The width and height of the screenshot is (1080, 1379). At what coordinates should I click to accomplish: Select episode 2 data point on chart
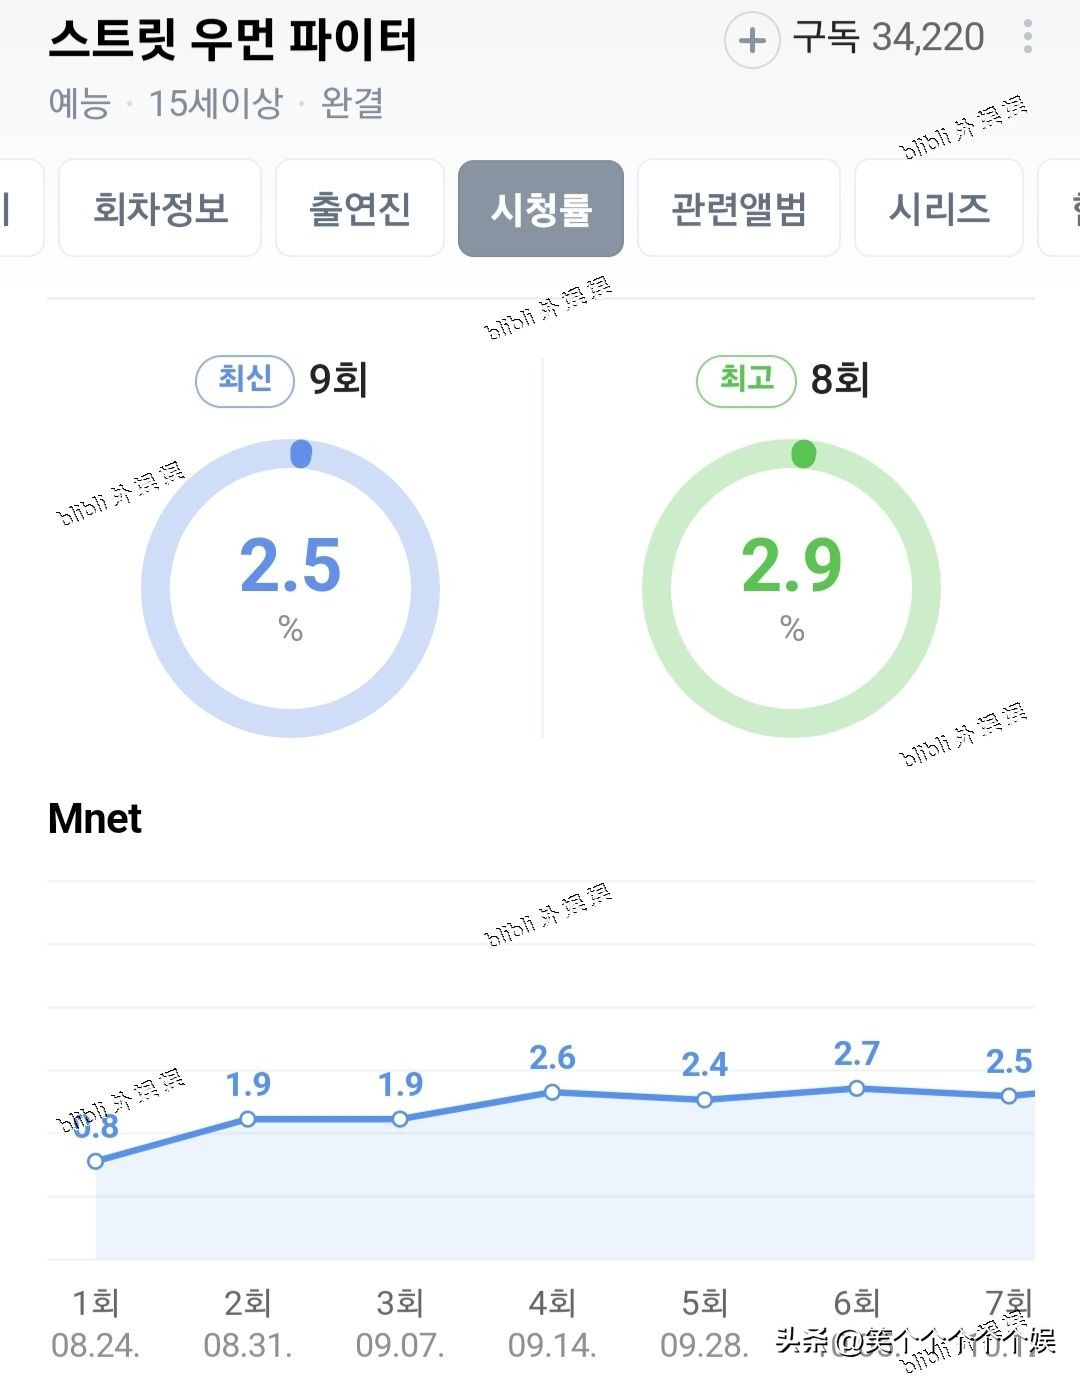[x=248, y=1119]
